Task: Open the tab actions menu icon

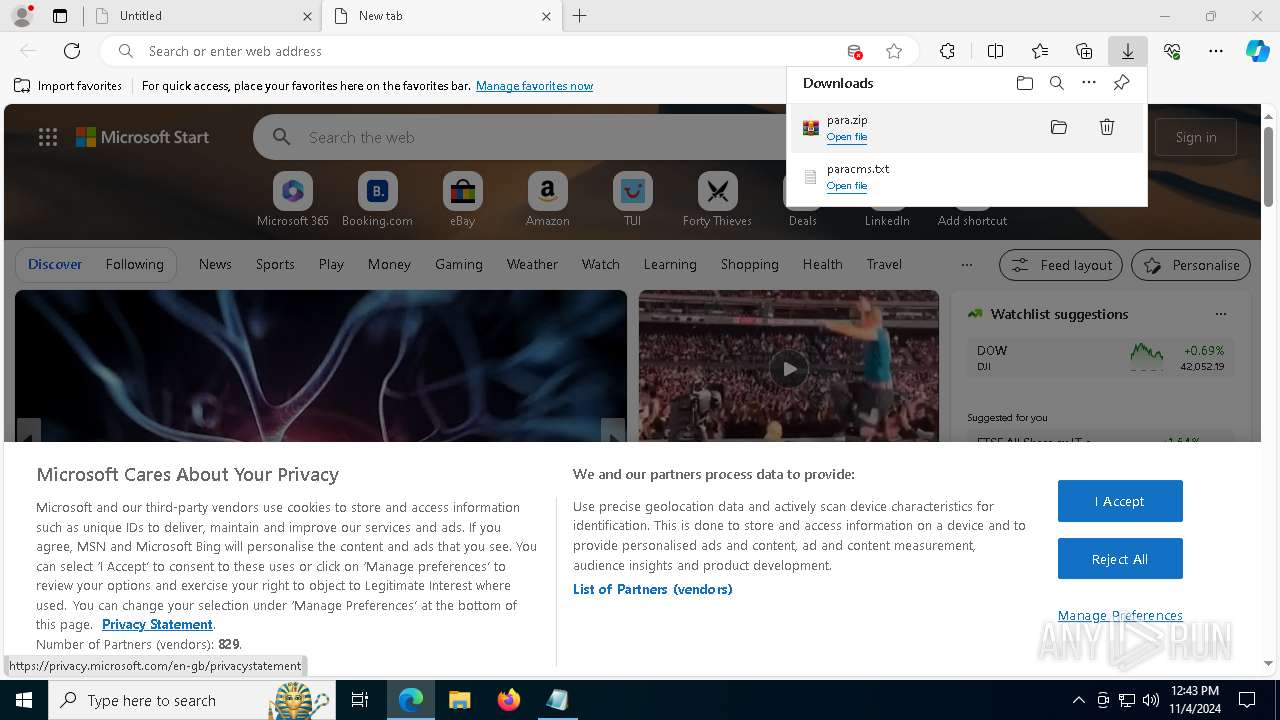Action: click(x=60, y=16)
